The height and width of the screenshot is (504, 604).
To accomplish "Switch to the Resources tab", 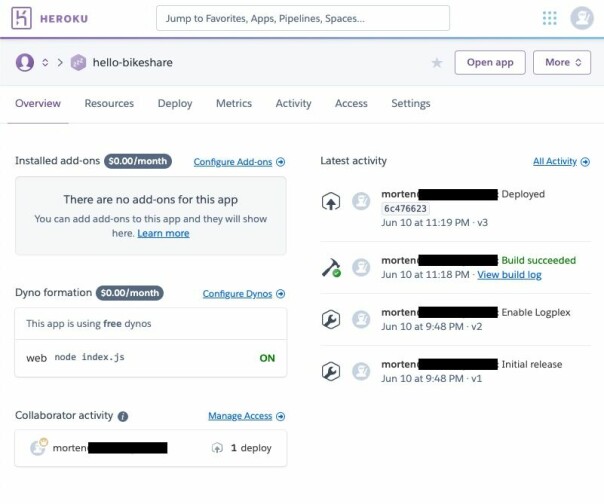I will click(109, 103).
